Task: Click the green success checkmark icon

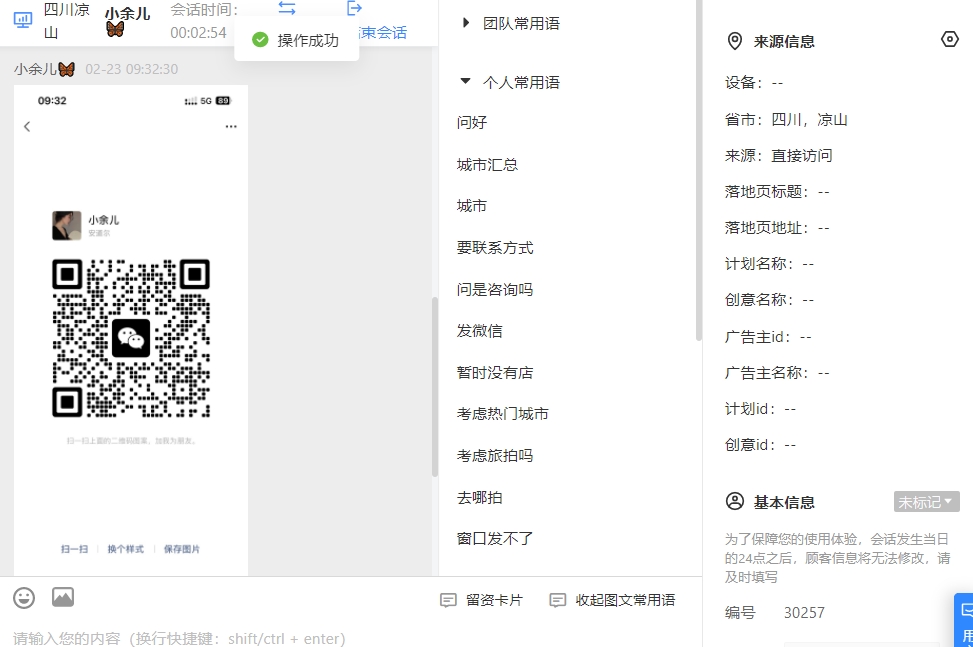Action: [260, 40]
